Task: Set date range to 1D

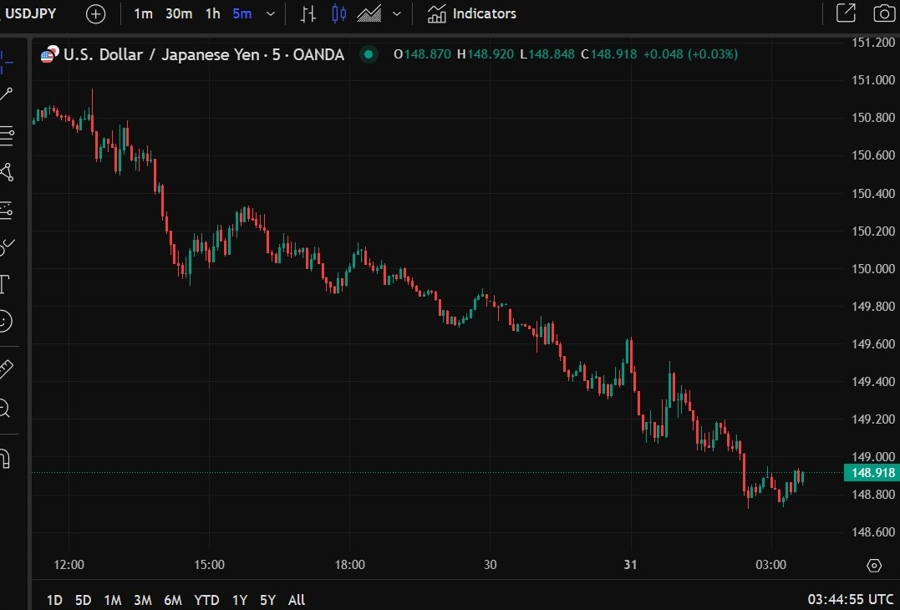Action: [x=55, y=600]
